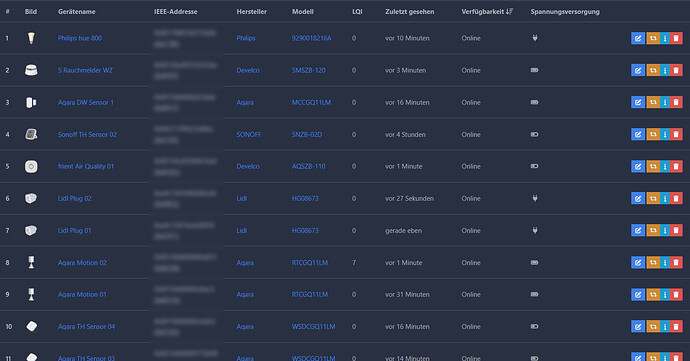Image resolution: width=690 pixels, height=361 pixels.
Task: Sort by Hersteller column header
Action: click(251, 12)
